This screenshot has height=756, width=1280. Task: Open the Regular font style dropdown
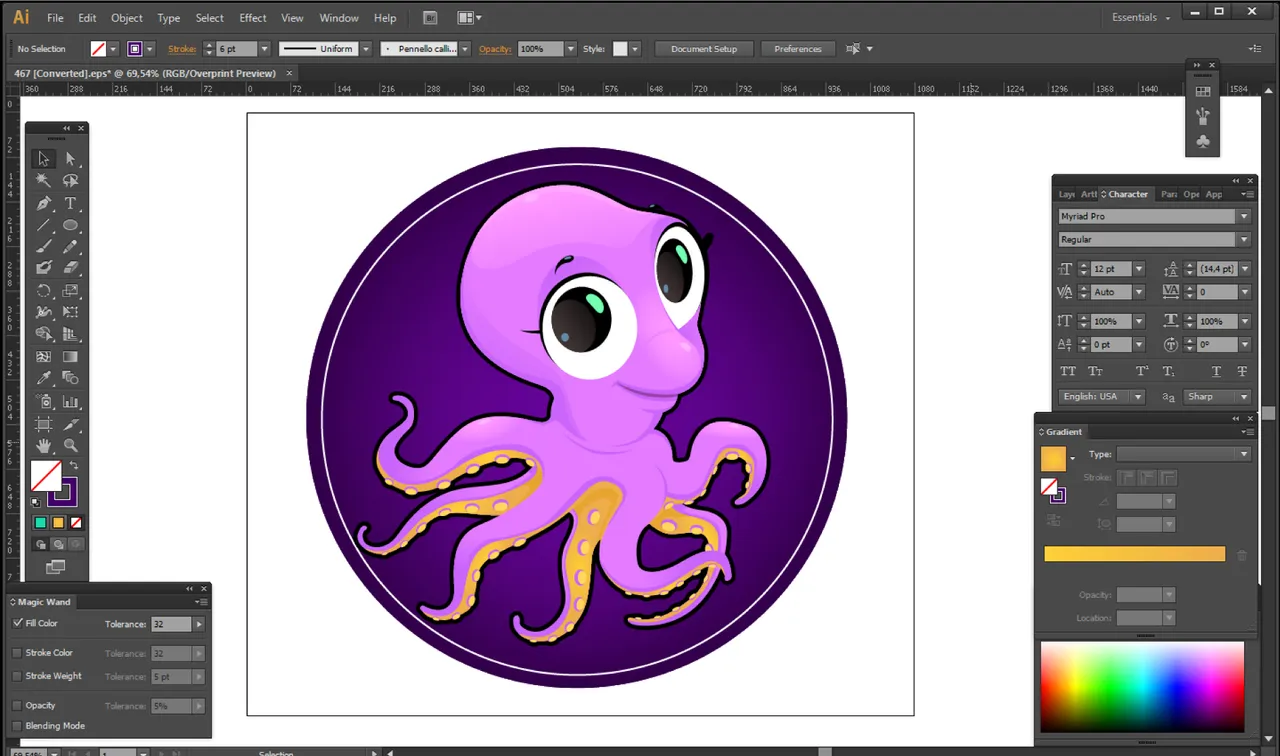(1244, 240)
